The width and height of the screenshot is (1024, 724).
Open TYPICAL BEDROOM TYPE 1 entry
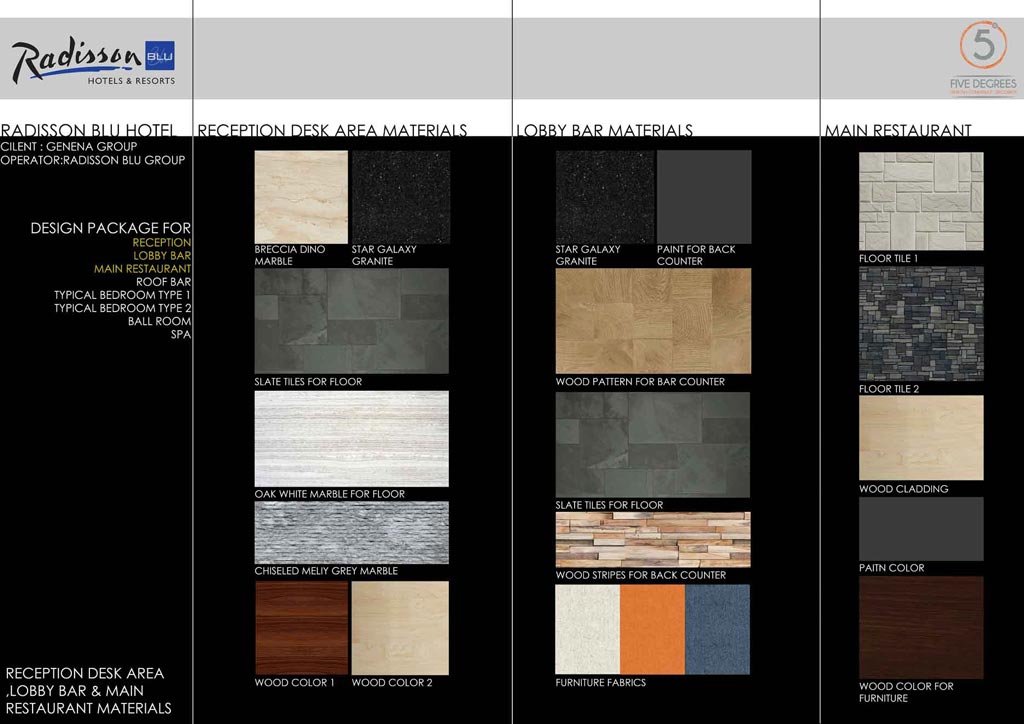122,294
